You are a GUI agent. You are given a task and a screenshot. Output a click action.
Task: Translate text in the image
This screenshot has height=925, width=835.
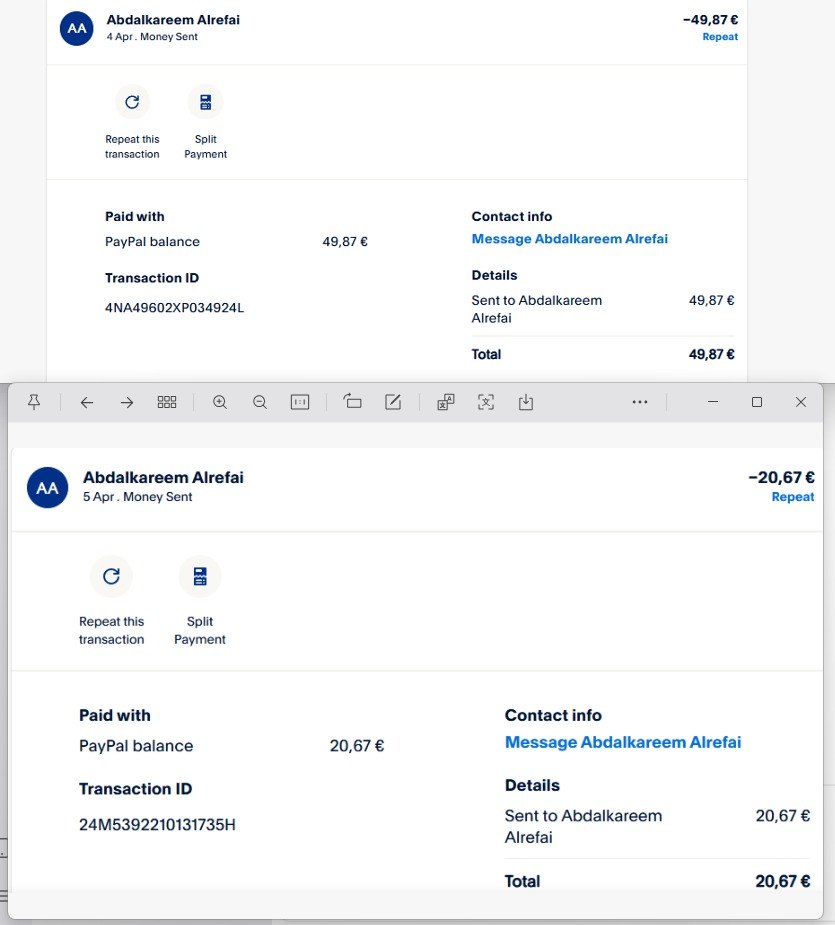(x=446, y=402)
